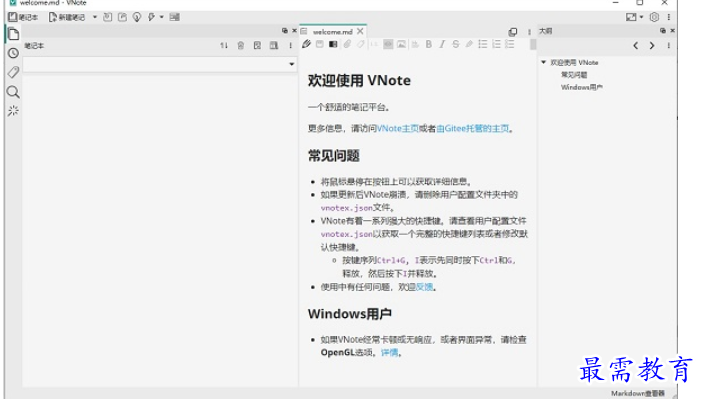Open the notebook selector combo box
701x401 pixels.
click(x=160, y=64)
